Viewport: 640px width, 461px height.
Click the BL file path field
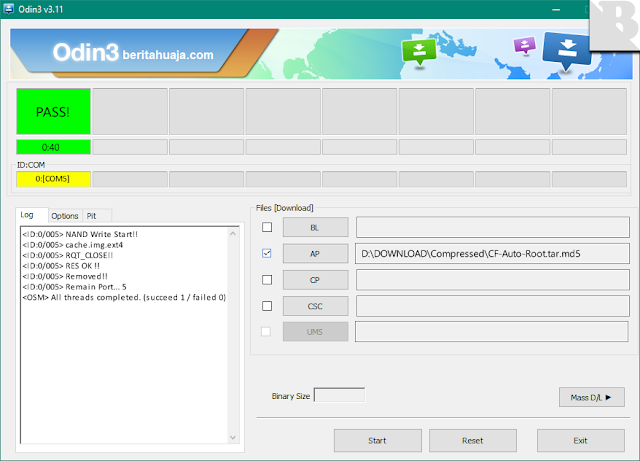(493, 227)
